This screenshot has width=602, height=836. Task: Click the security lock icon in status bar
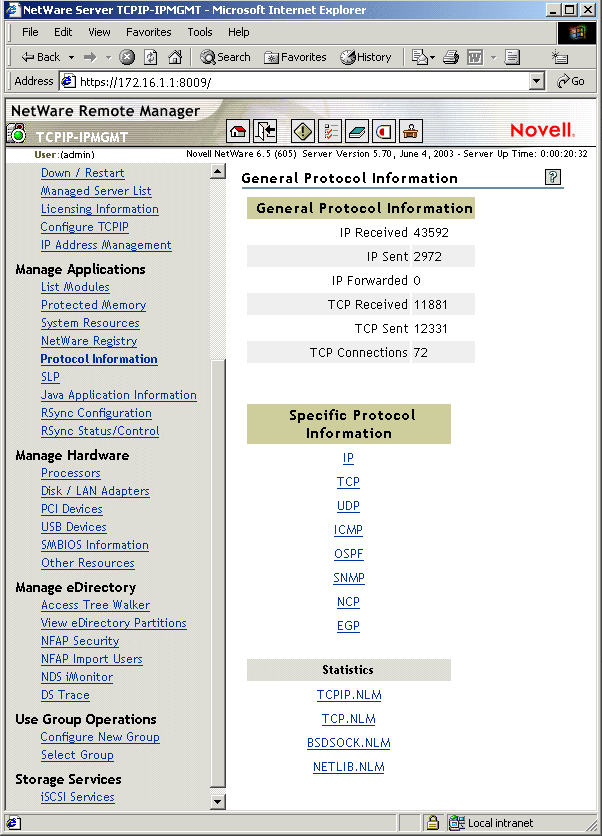(433, 823)
